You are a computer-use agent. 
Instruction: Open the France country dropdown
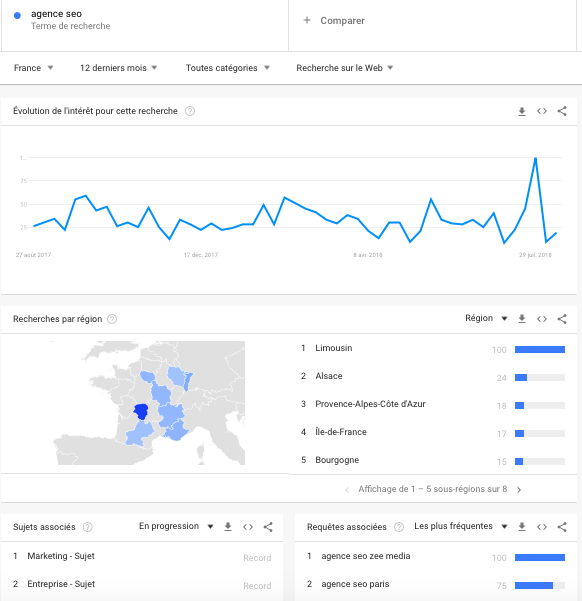pos(33,68)
